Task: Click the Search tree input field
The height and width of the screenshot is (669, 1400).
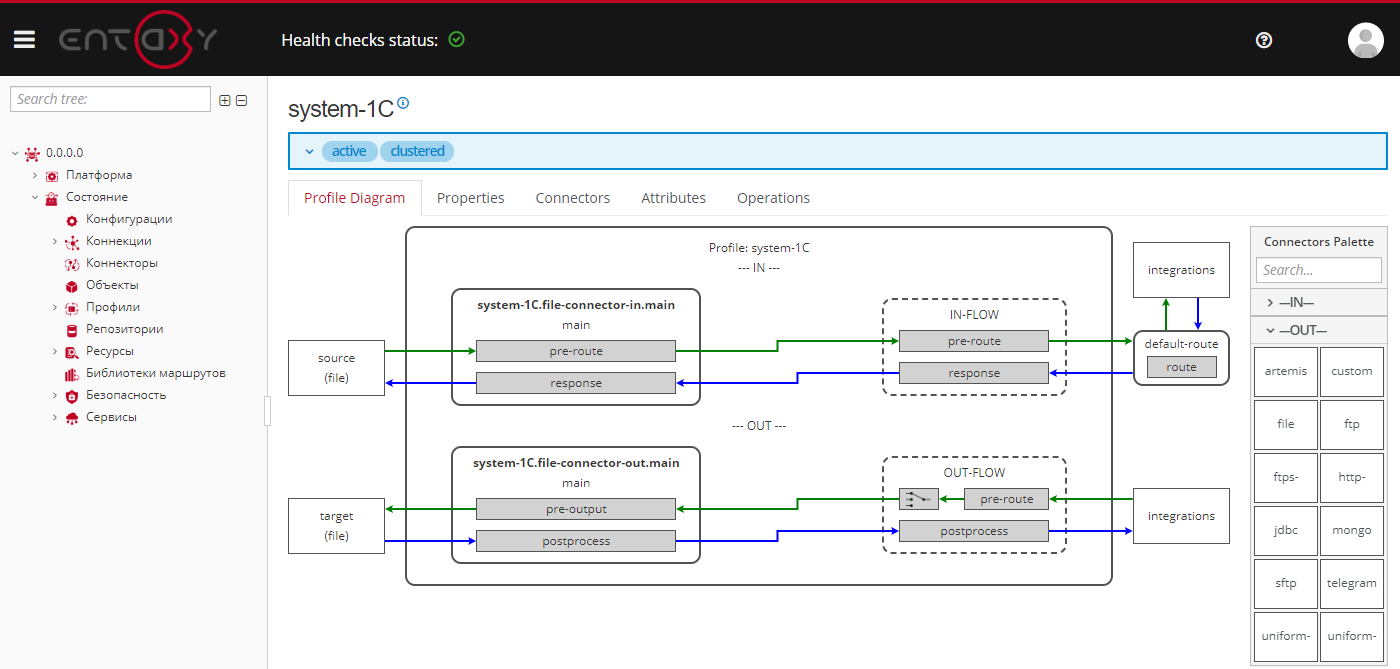Action: pyautogui.click(x=110, y=99)
